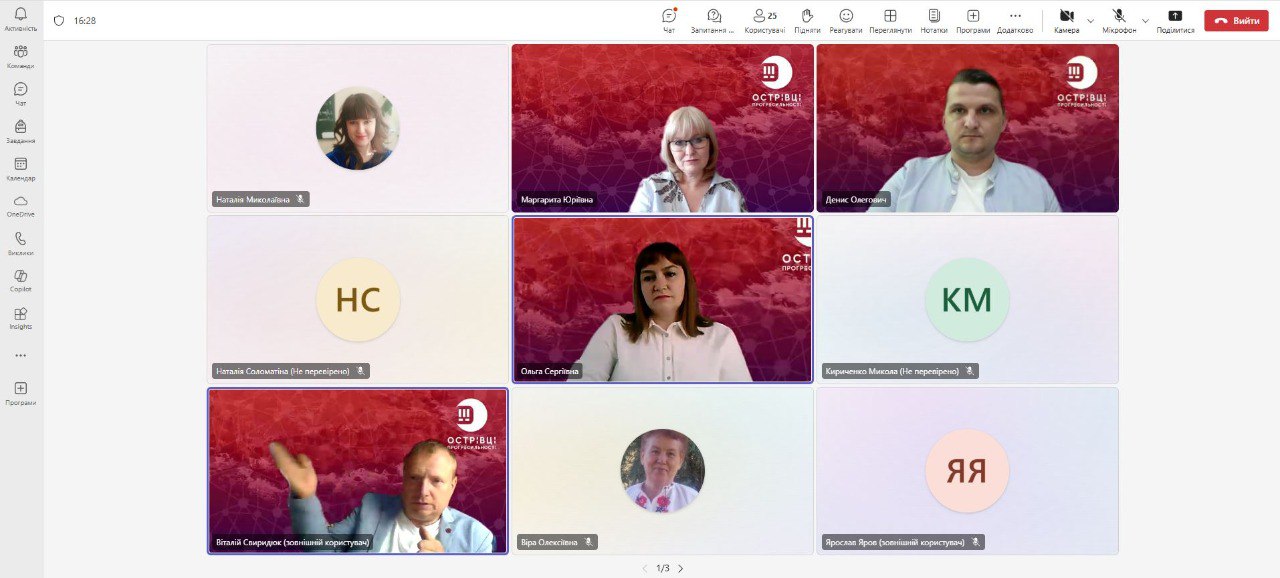The image size is (1280, 578).
Task: Click Маргарита Юріївна name label
Action: pyautogui.click(x=557, y=199)
